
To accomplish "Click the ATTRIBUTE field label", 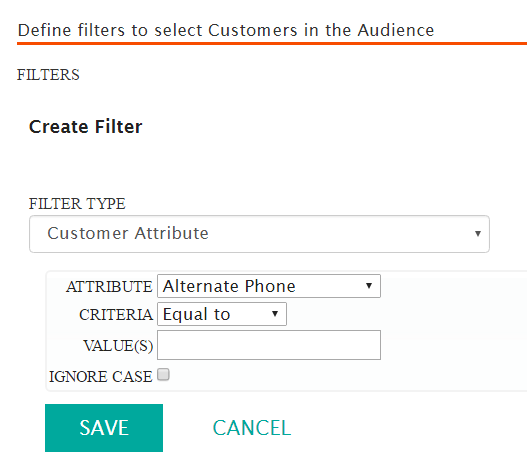I will pos(109,287).
